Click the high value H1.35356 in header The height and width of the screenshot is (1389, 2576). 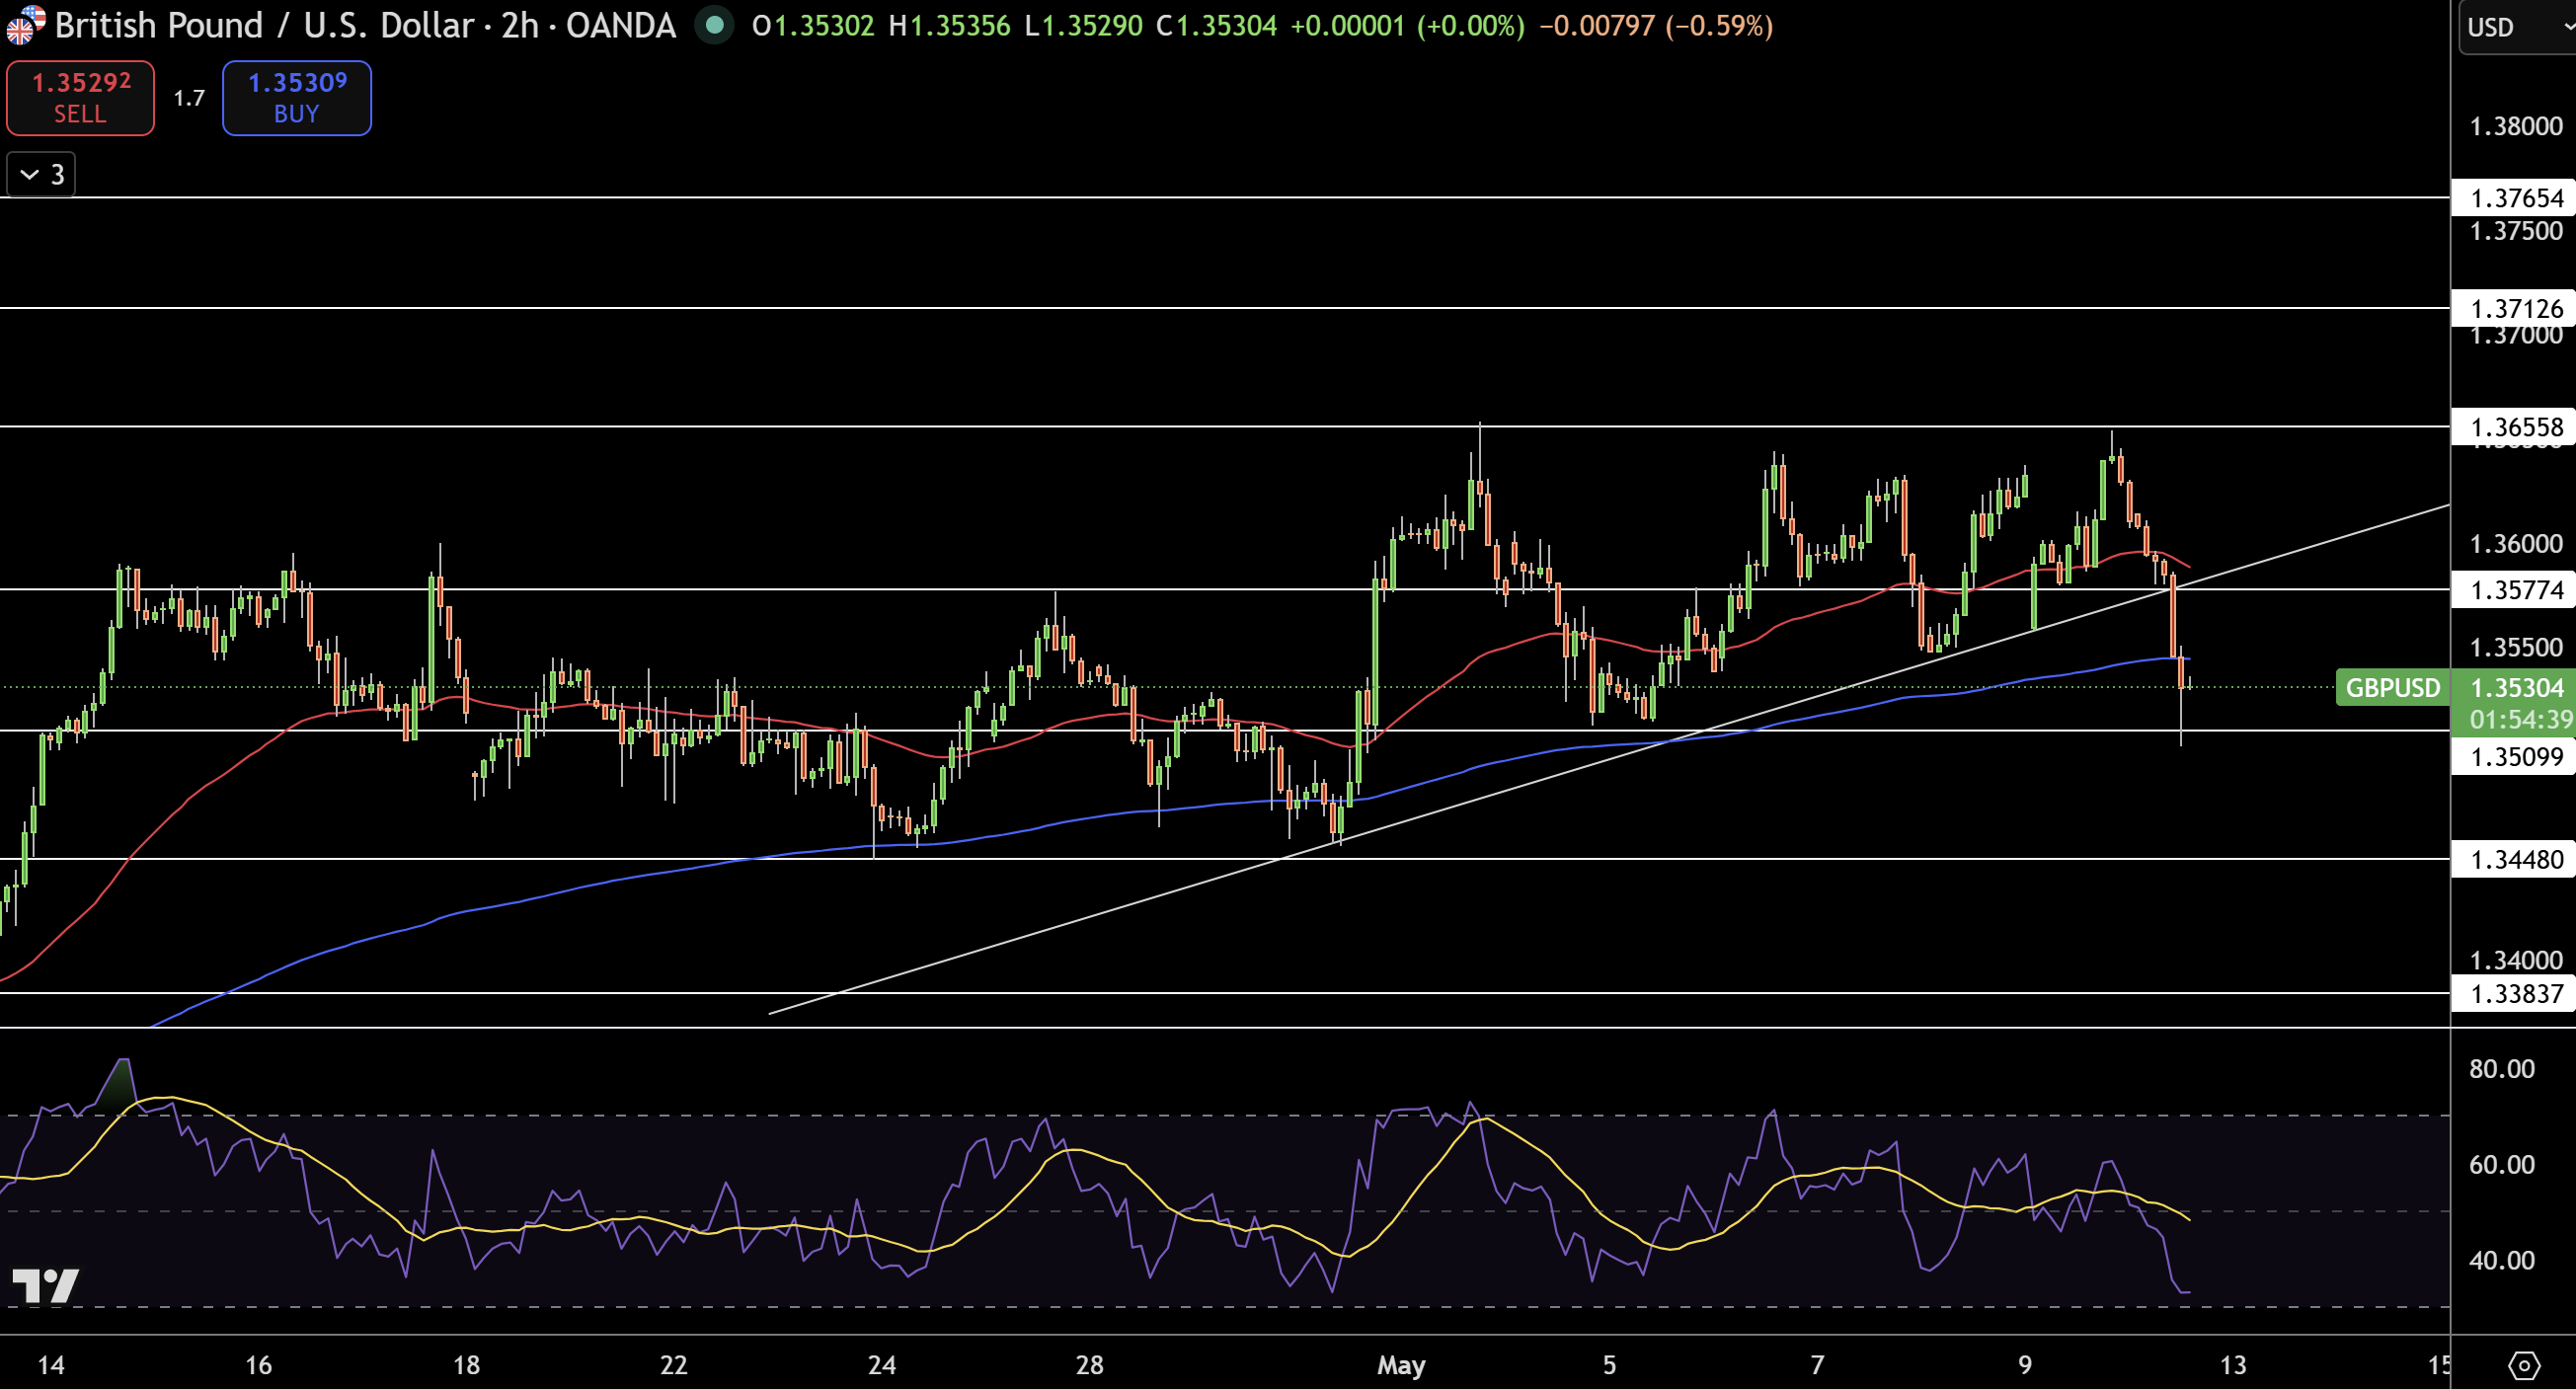point(949,25)
